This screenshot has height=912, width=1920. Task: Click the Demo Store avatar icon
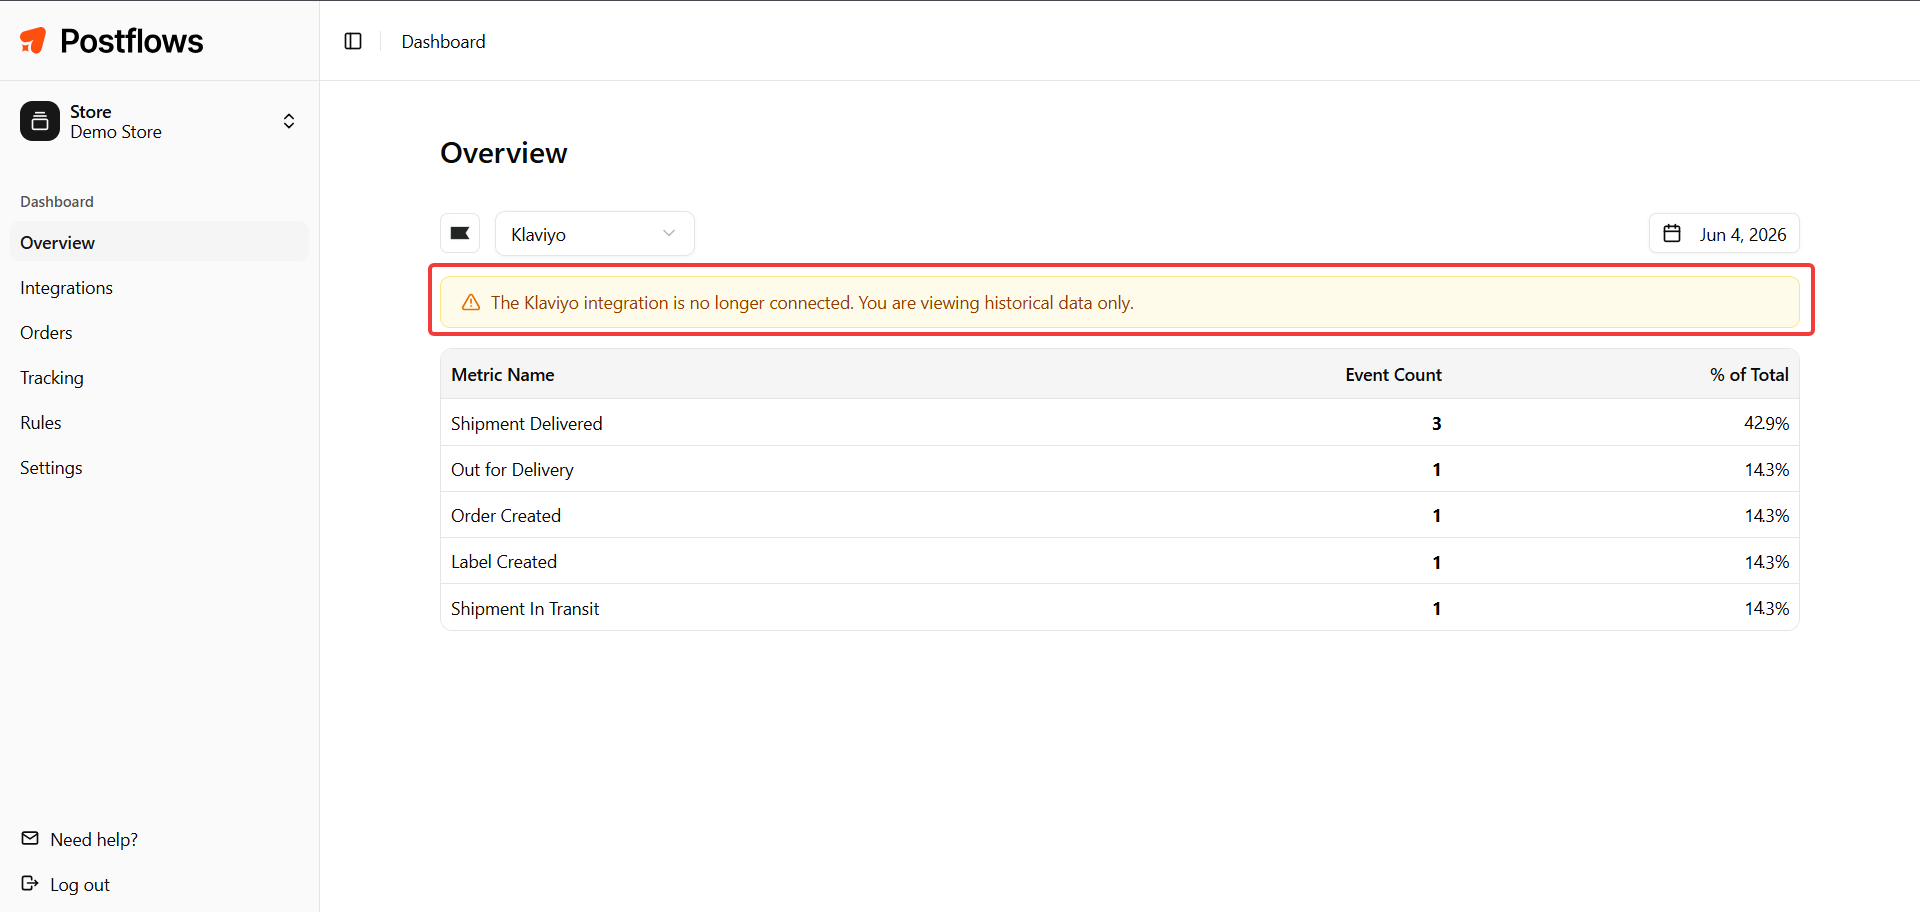(x=40, y=121)
